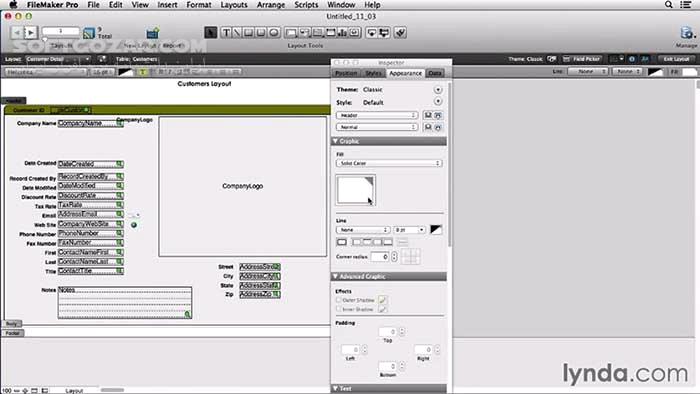
Task: Open the Arrange menu
Action: pos(271,5)
